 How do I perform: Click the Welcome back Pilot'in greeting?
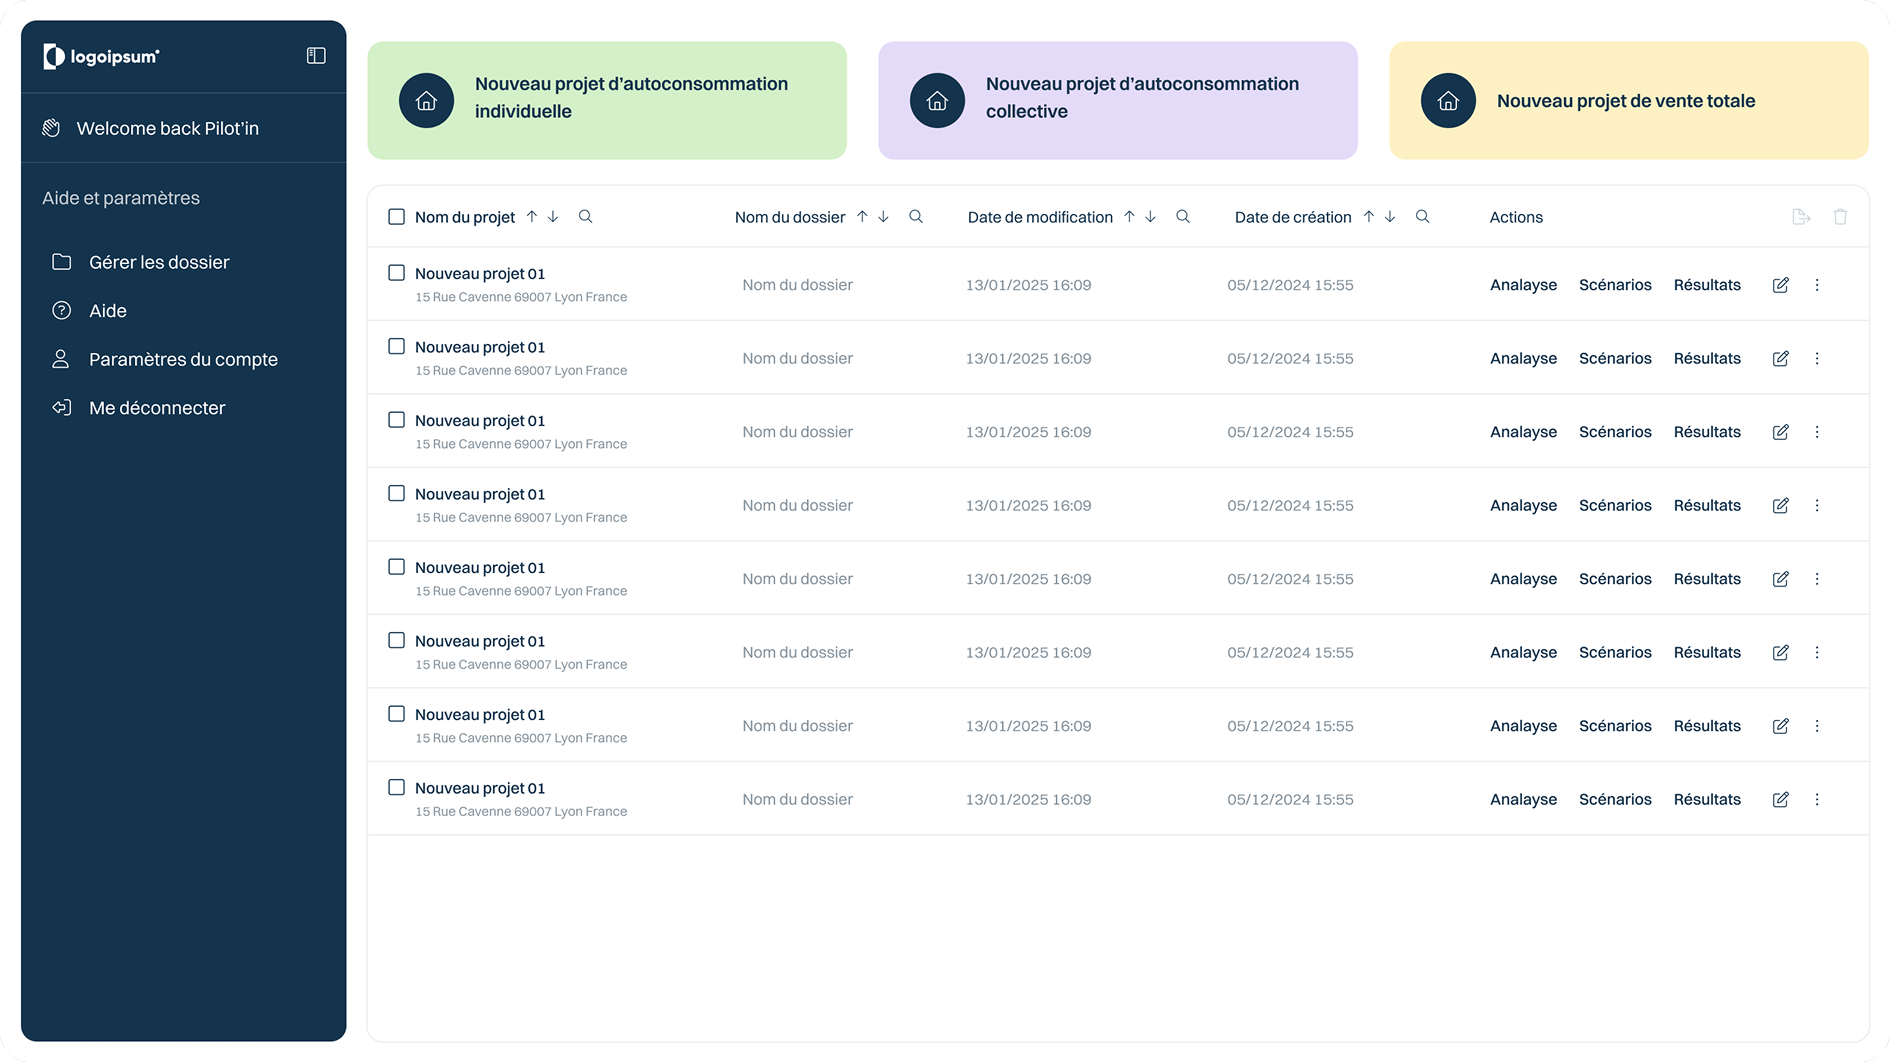[x=167, y=128]
